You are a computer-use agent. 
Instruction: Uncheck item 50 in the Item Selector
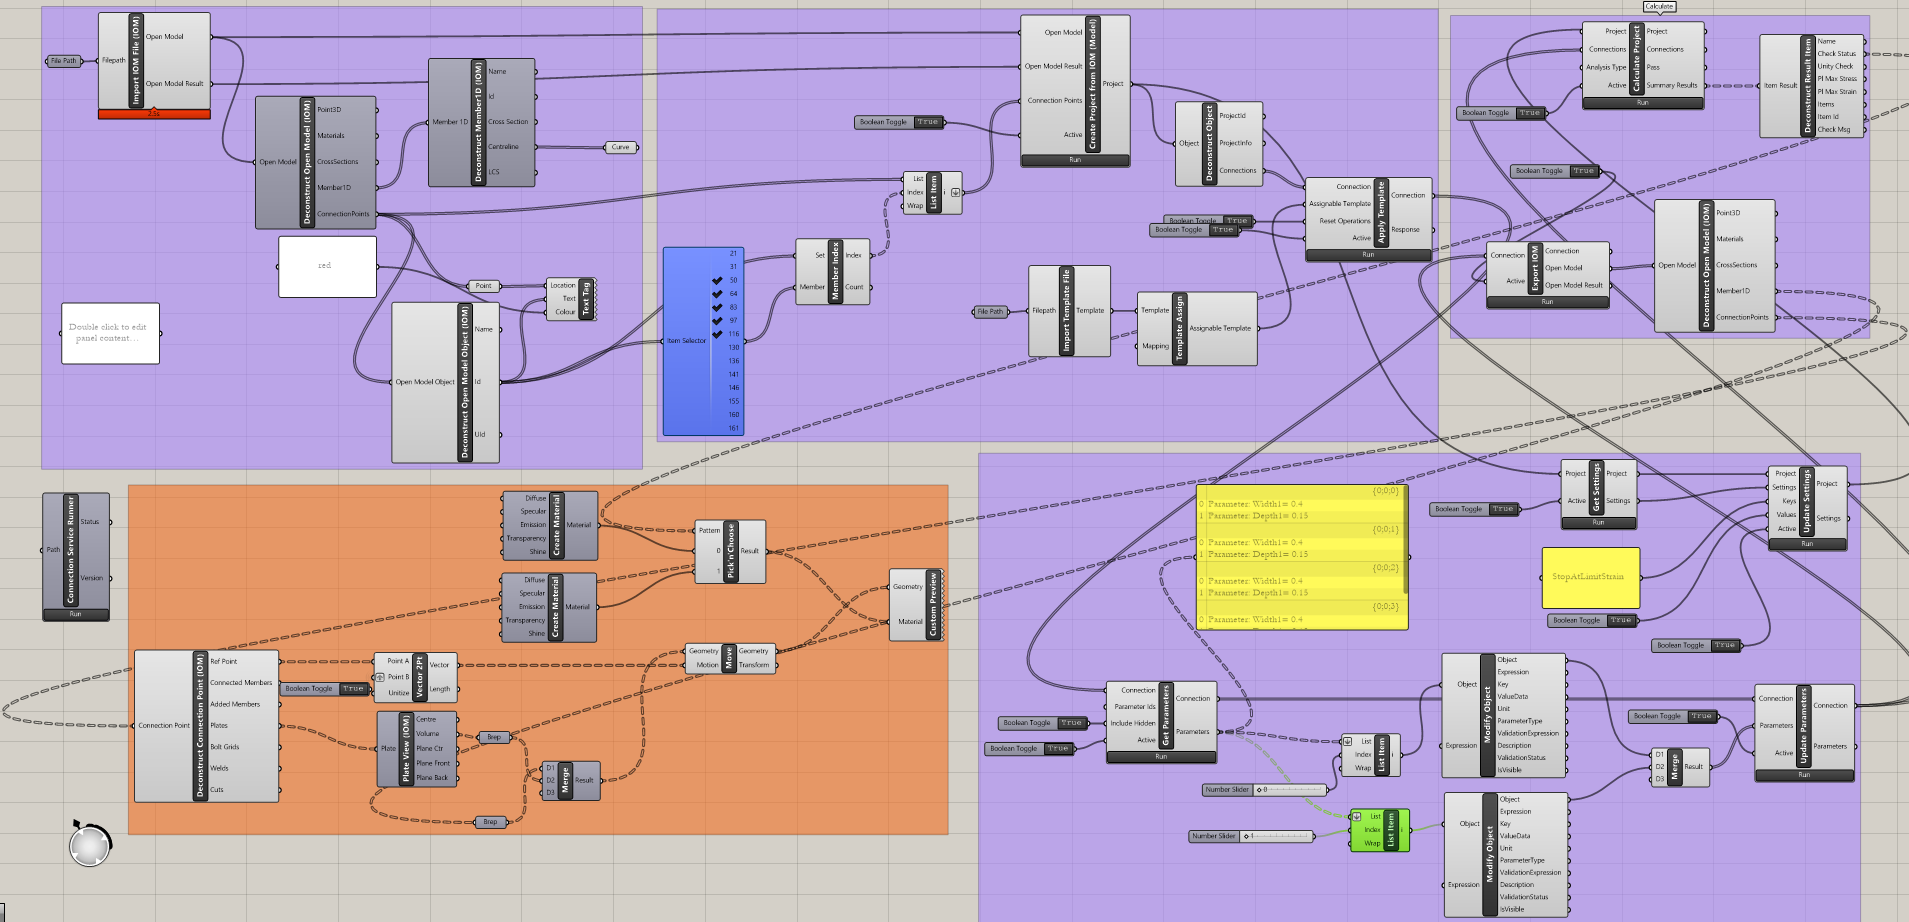[x=716, y=280]
